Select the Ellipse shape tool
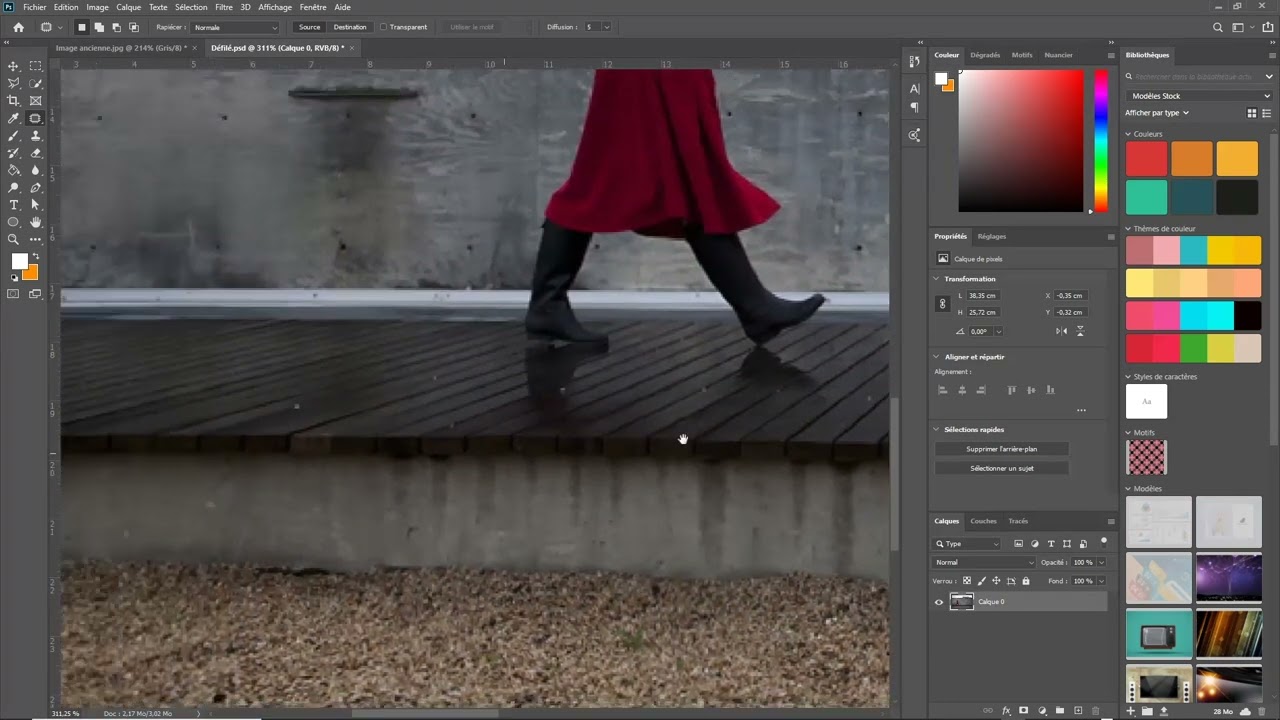The height and width of the screenshot is (720, 1280). (x=14, y=222)
